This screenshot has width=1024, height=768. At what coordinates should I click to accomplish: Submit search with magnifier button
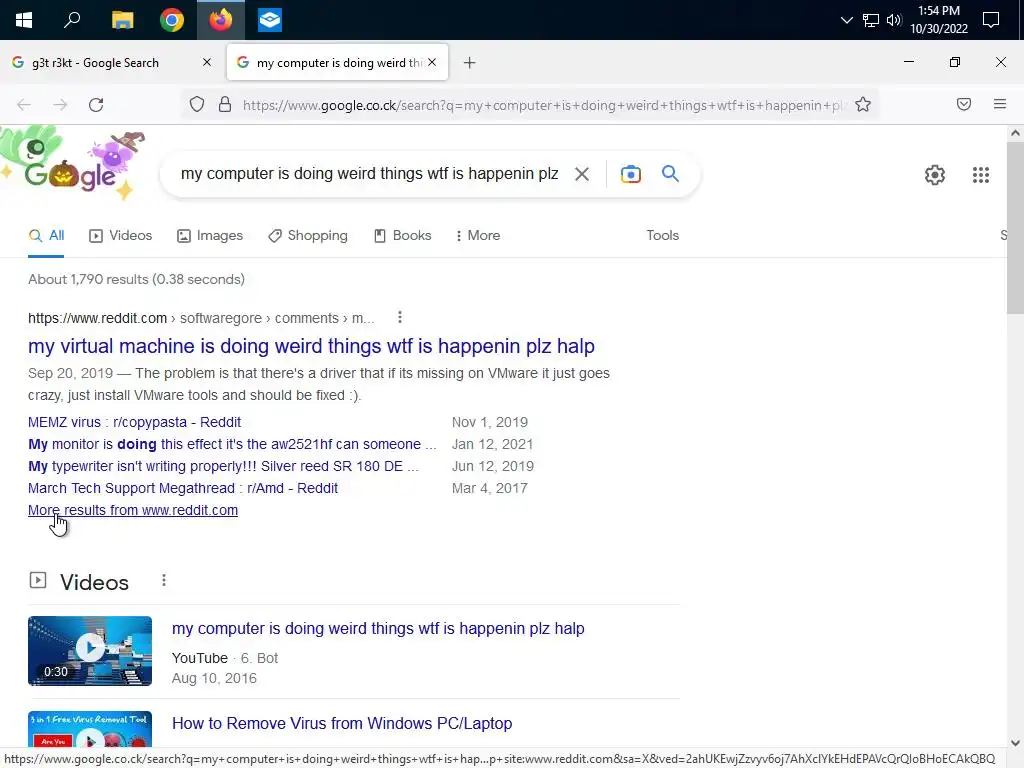coord(670,174)
